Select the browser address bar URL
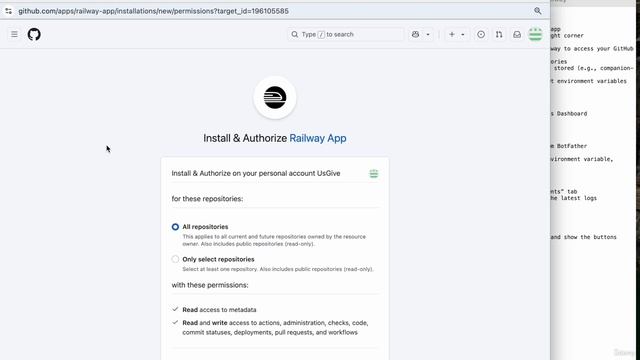 coord(153,11)
